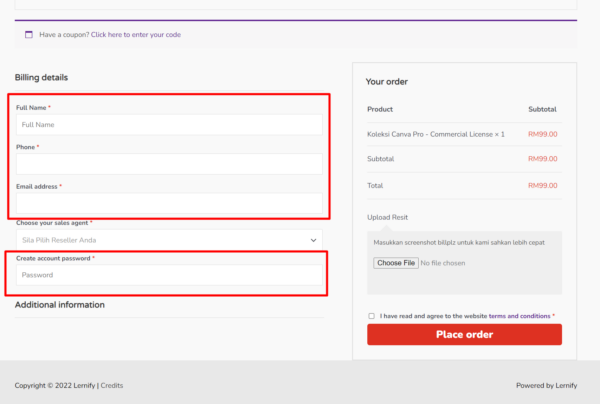Open the 'Click here to enter your code' link
Screen dimensions: 600x404
(136, 34)
